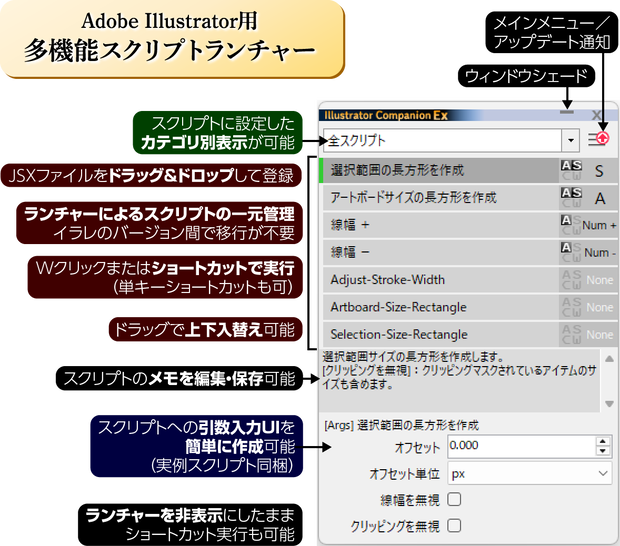620x546 pixels.
Task: Click ASCW modifier icon on Artboard-Size-Rectangle row
Action: (571, 307)
